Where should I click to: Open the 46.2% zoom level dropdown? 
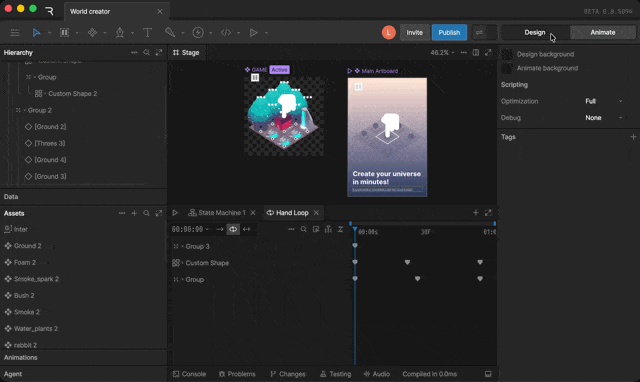tap(442, 53)
